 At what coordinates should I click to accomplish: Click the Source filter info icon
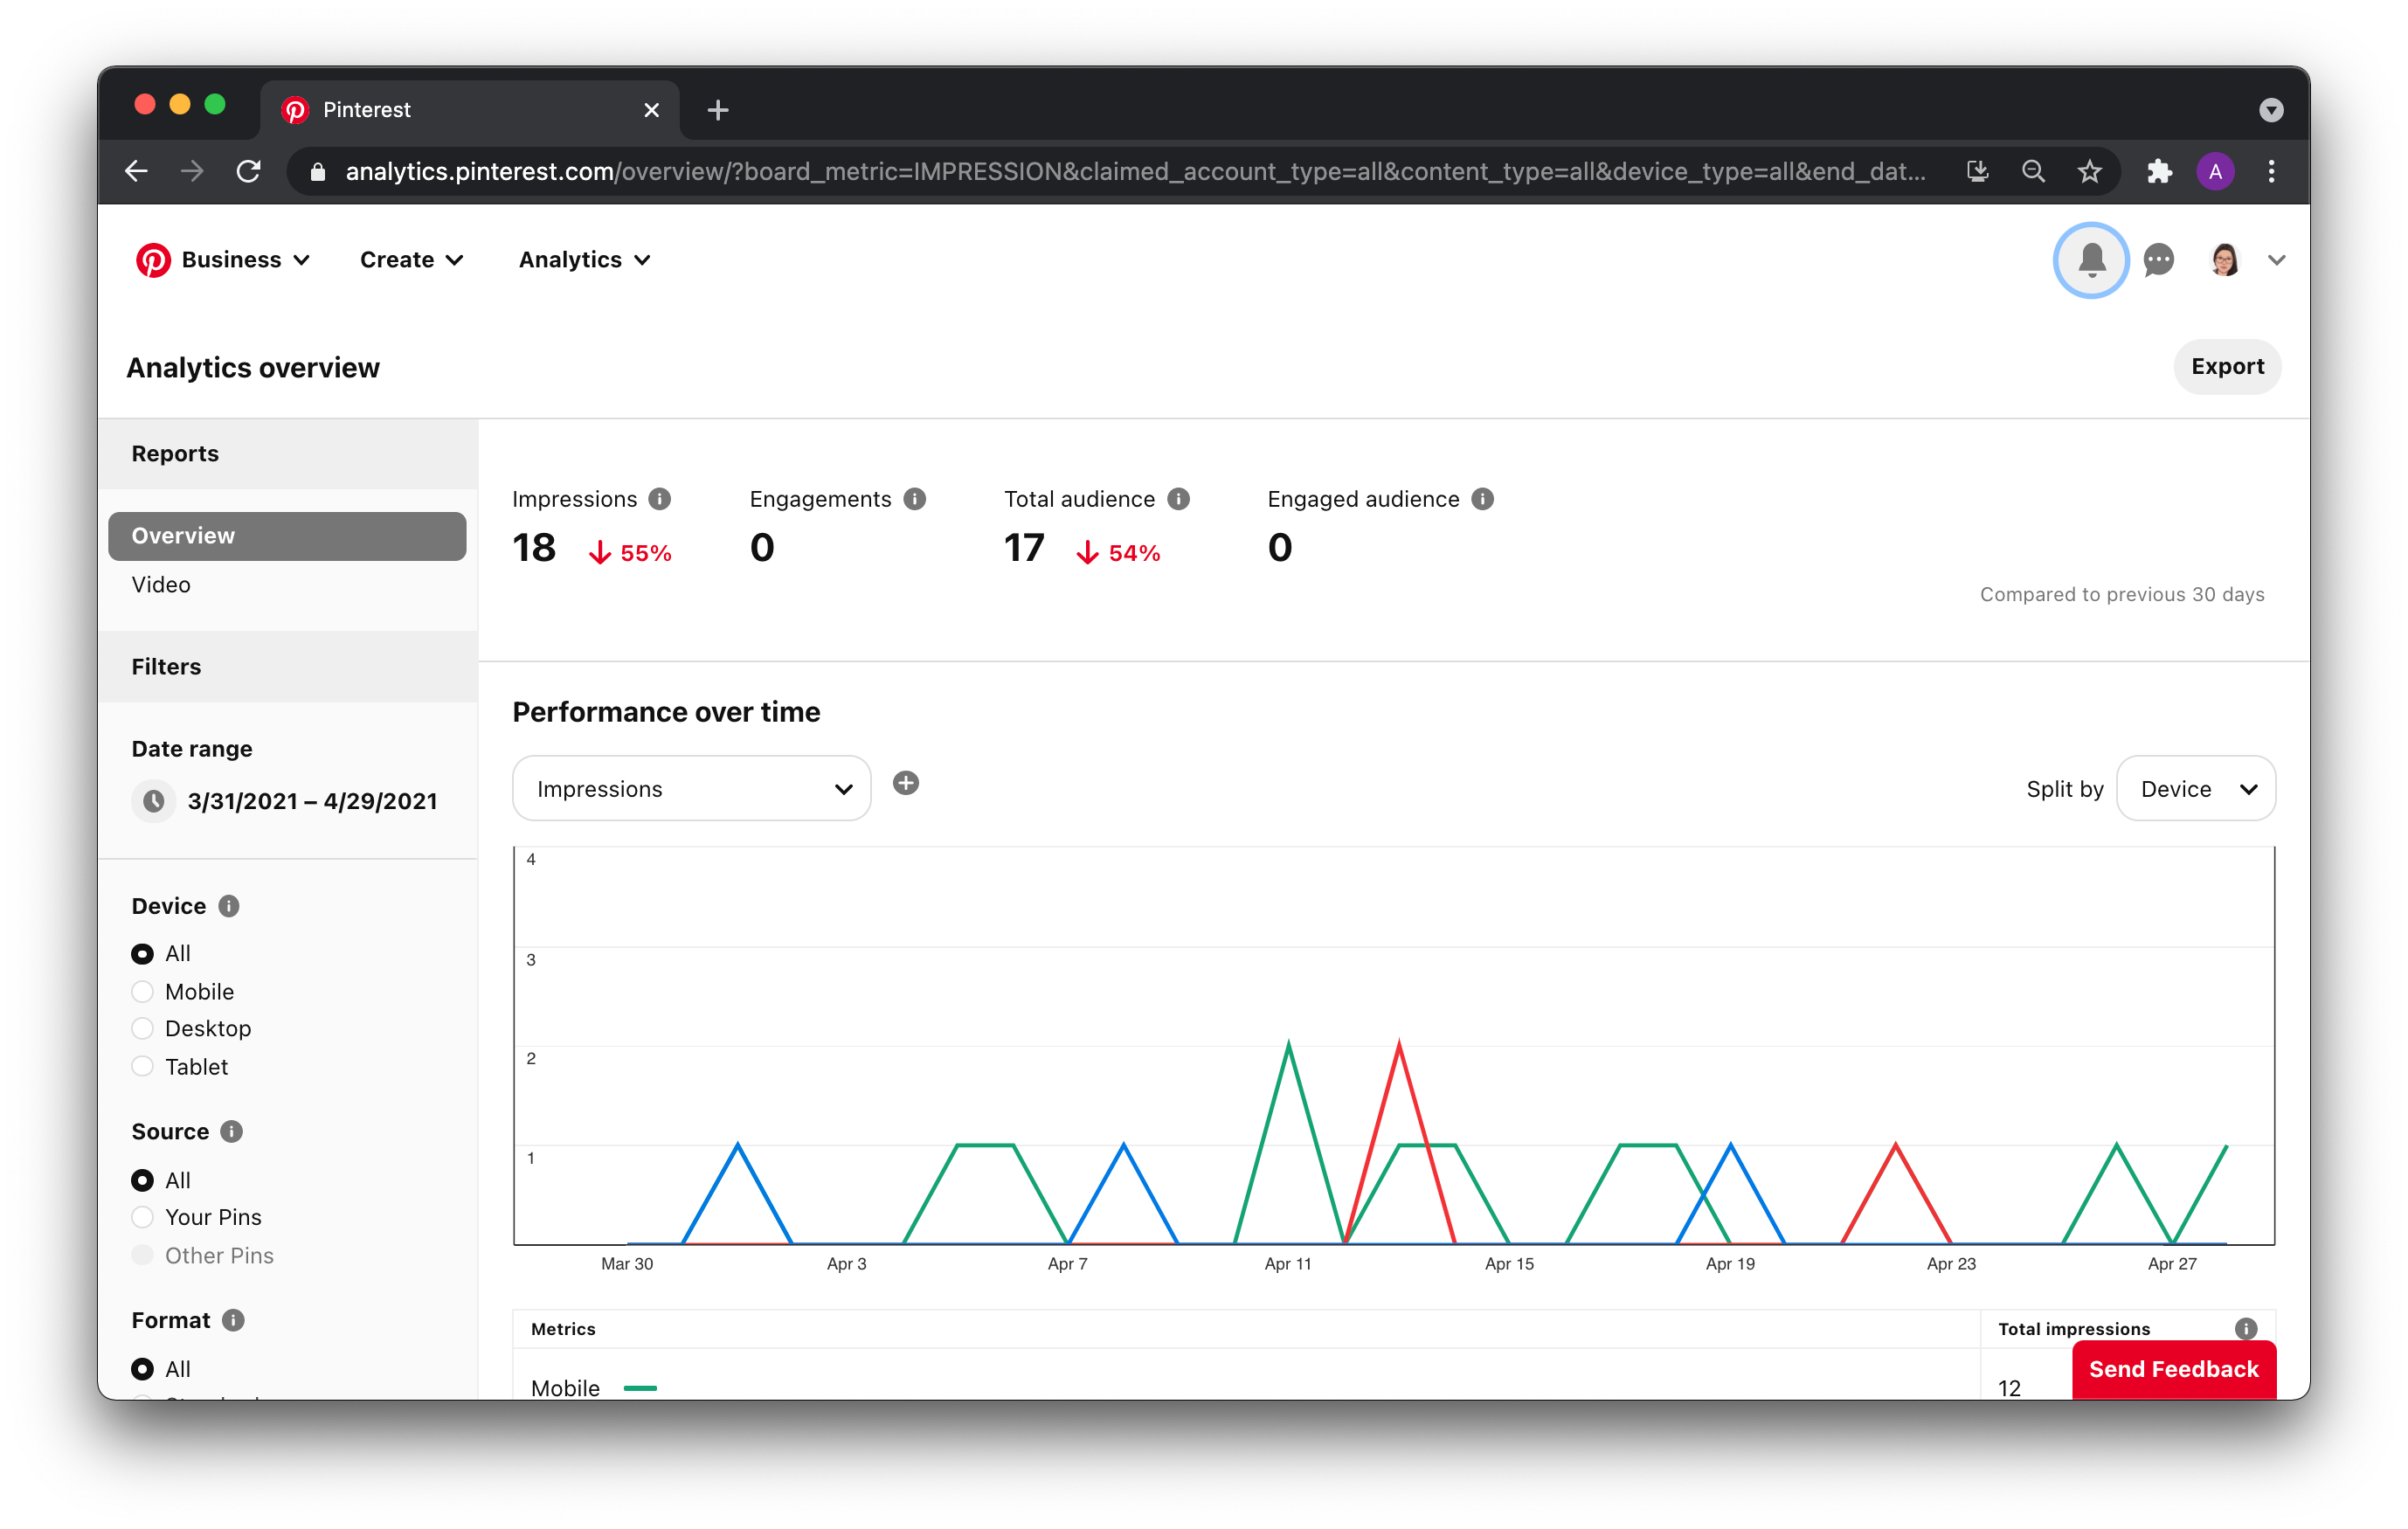click(231, 1131)
